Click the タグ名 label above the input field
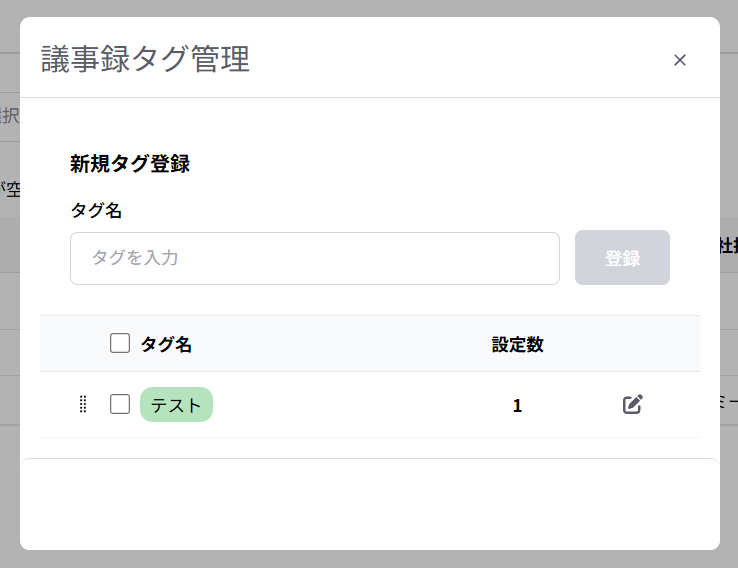738x568 pixels. coord(96,210)
